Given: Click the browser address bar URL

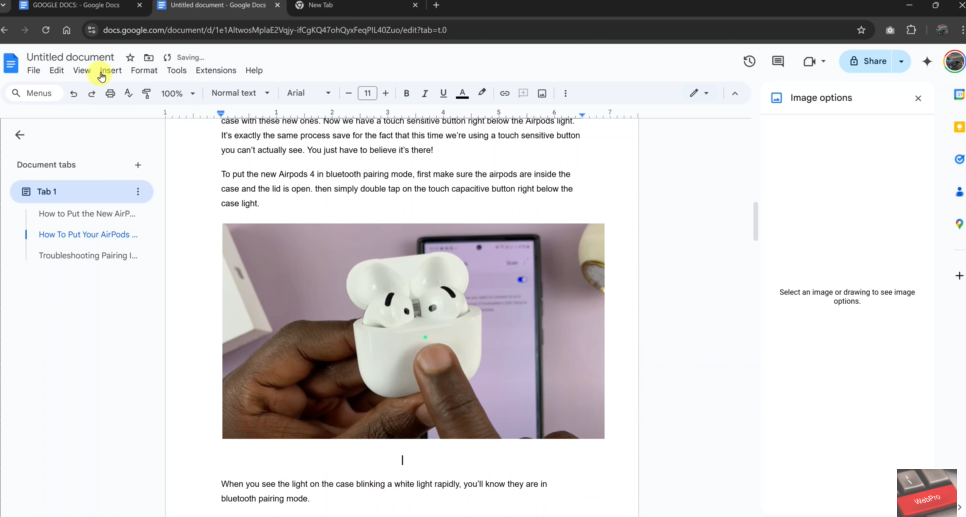Looking at the screenshot, I should (x=275, y=30).
